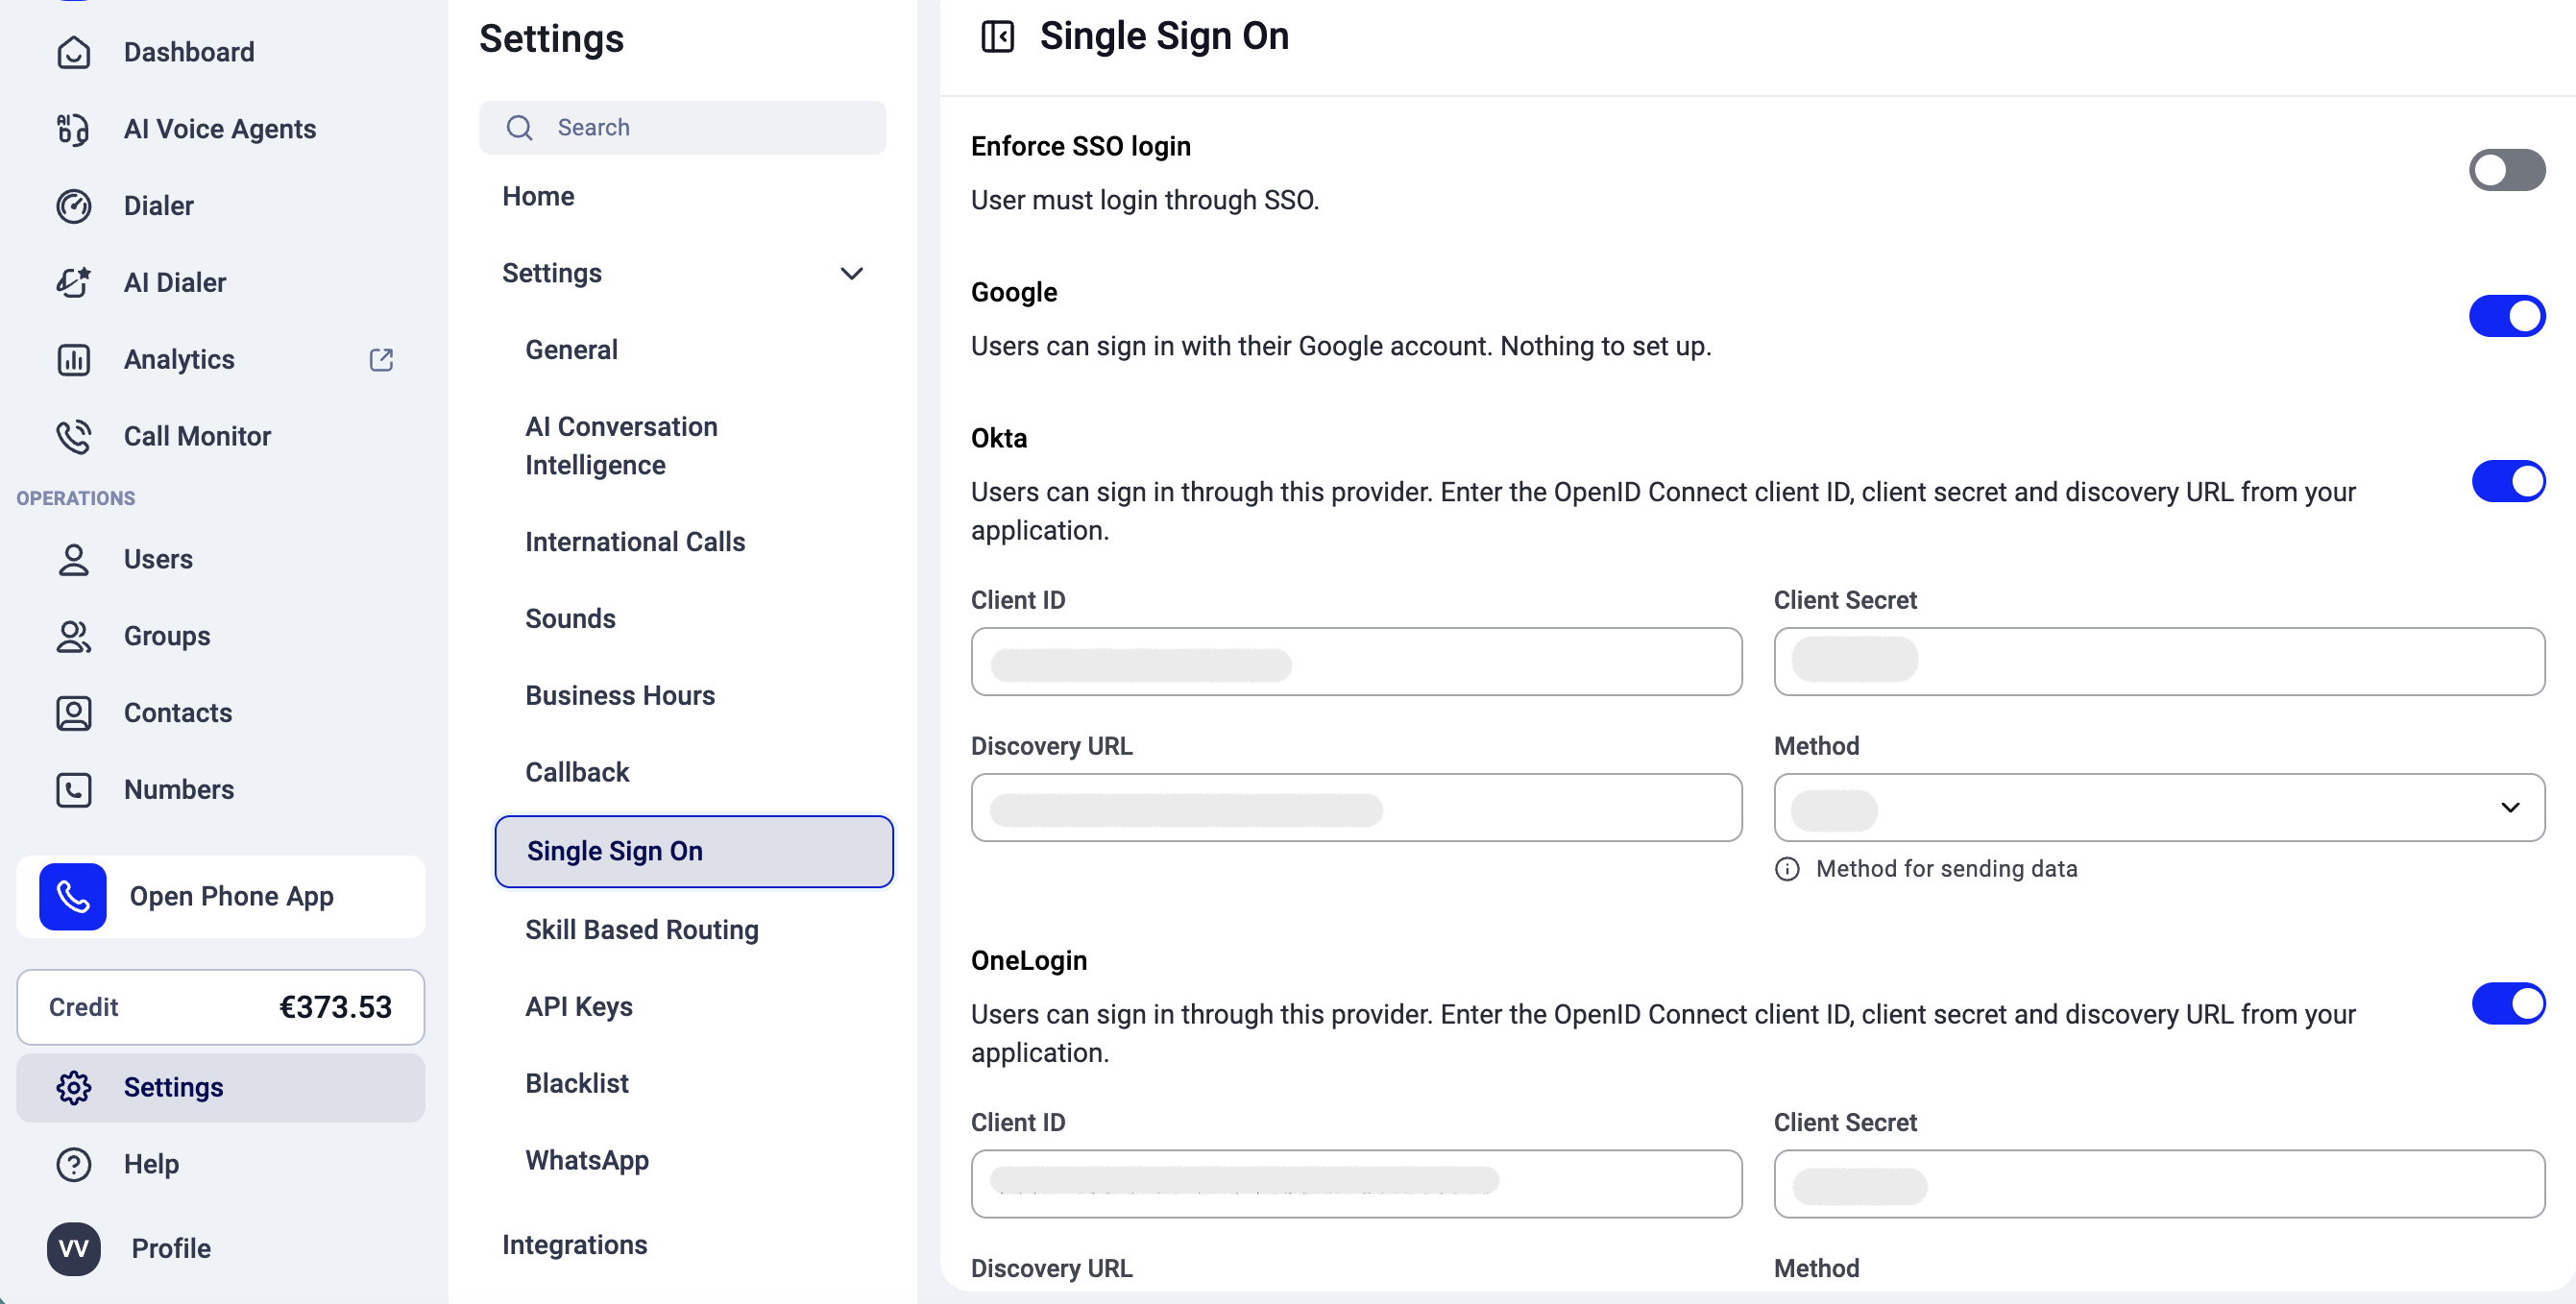Focus the Okta Client Secret field
The width and height of the screenshot is (2576, 1304).
tap(2159, 662)
